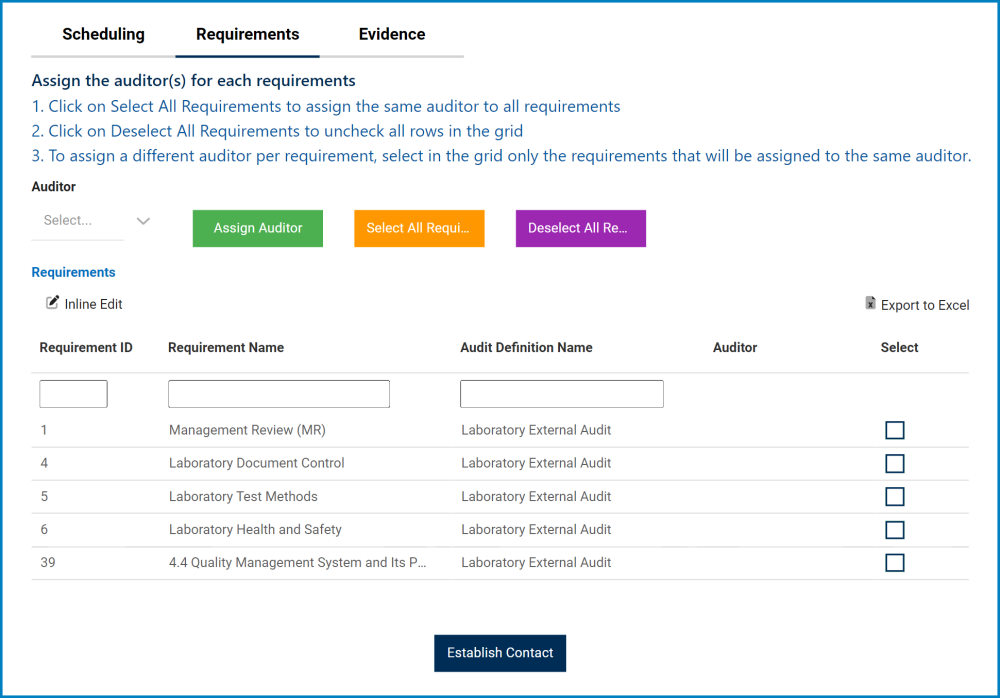Switch to the Requirements tab
1000x698 pixels.
(x=247, y=34)
